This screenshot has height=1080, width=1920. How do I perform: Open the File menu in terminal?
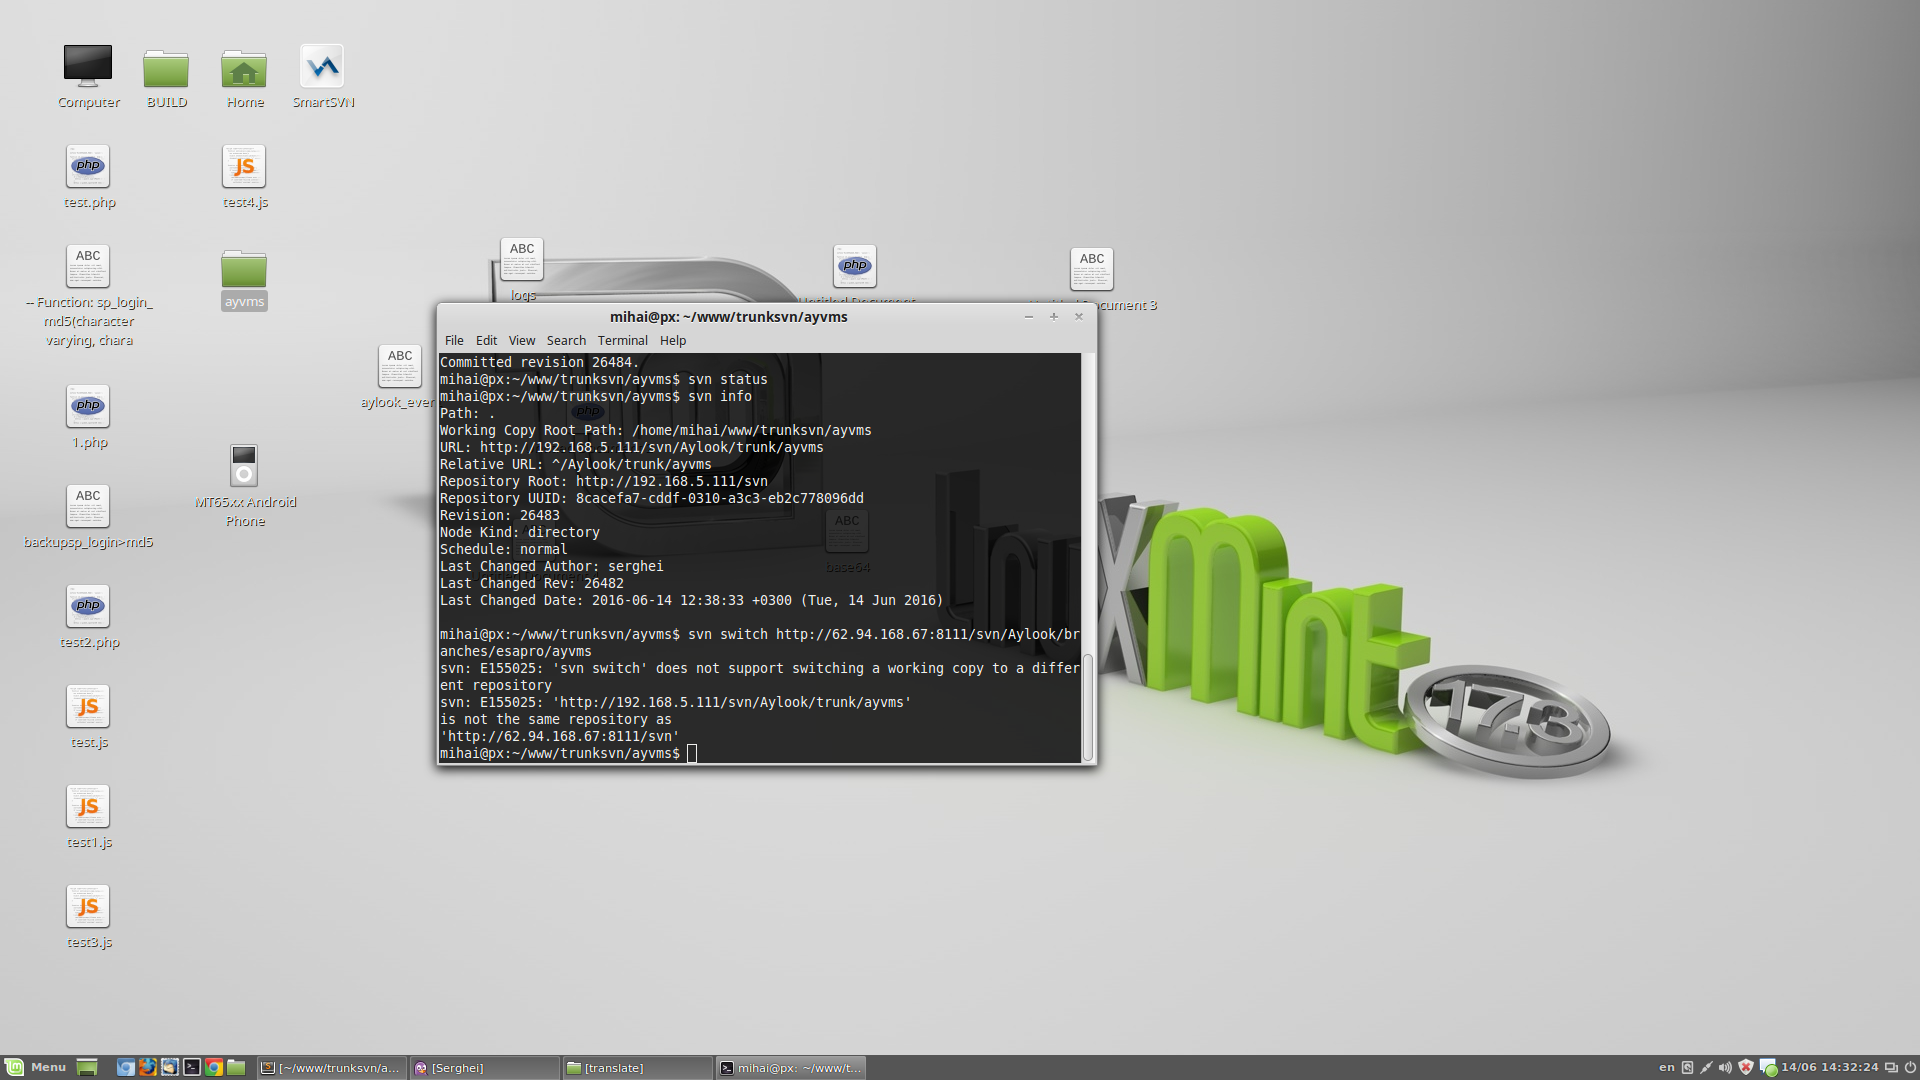pos(454,341)
